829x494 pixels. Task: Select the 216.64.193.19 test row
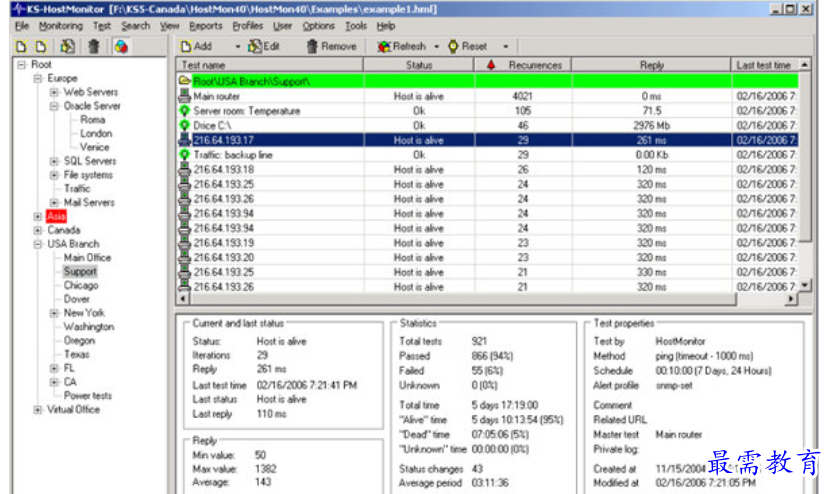tap(487, 243)
